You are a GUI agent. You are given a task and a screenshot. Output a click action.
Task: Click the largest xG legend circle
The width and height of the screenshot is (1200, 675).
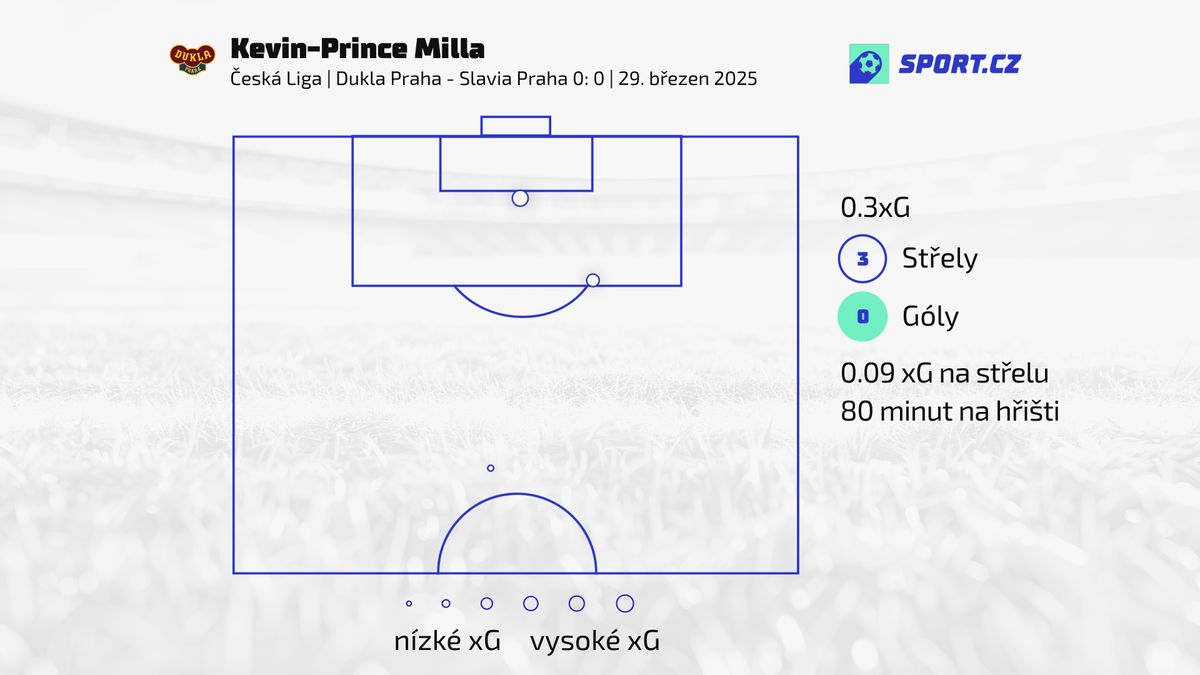[625, 603]
